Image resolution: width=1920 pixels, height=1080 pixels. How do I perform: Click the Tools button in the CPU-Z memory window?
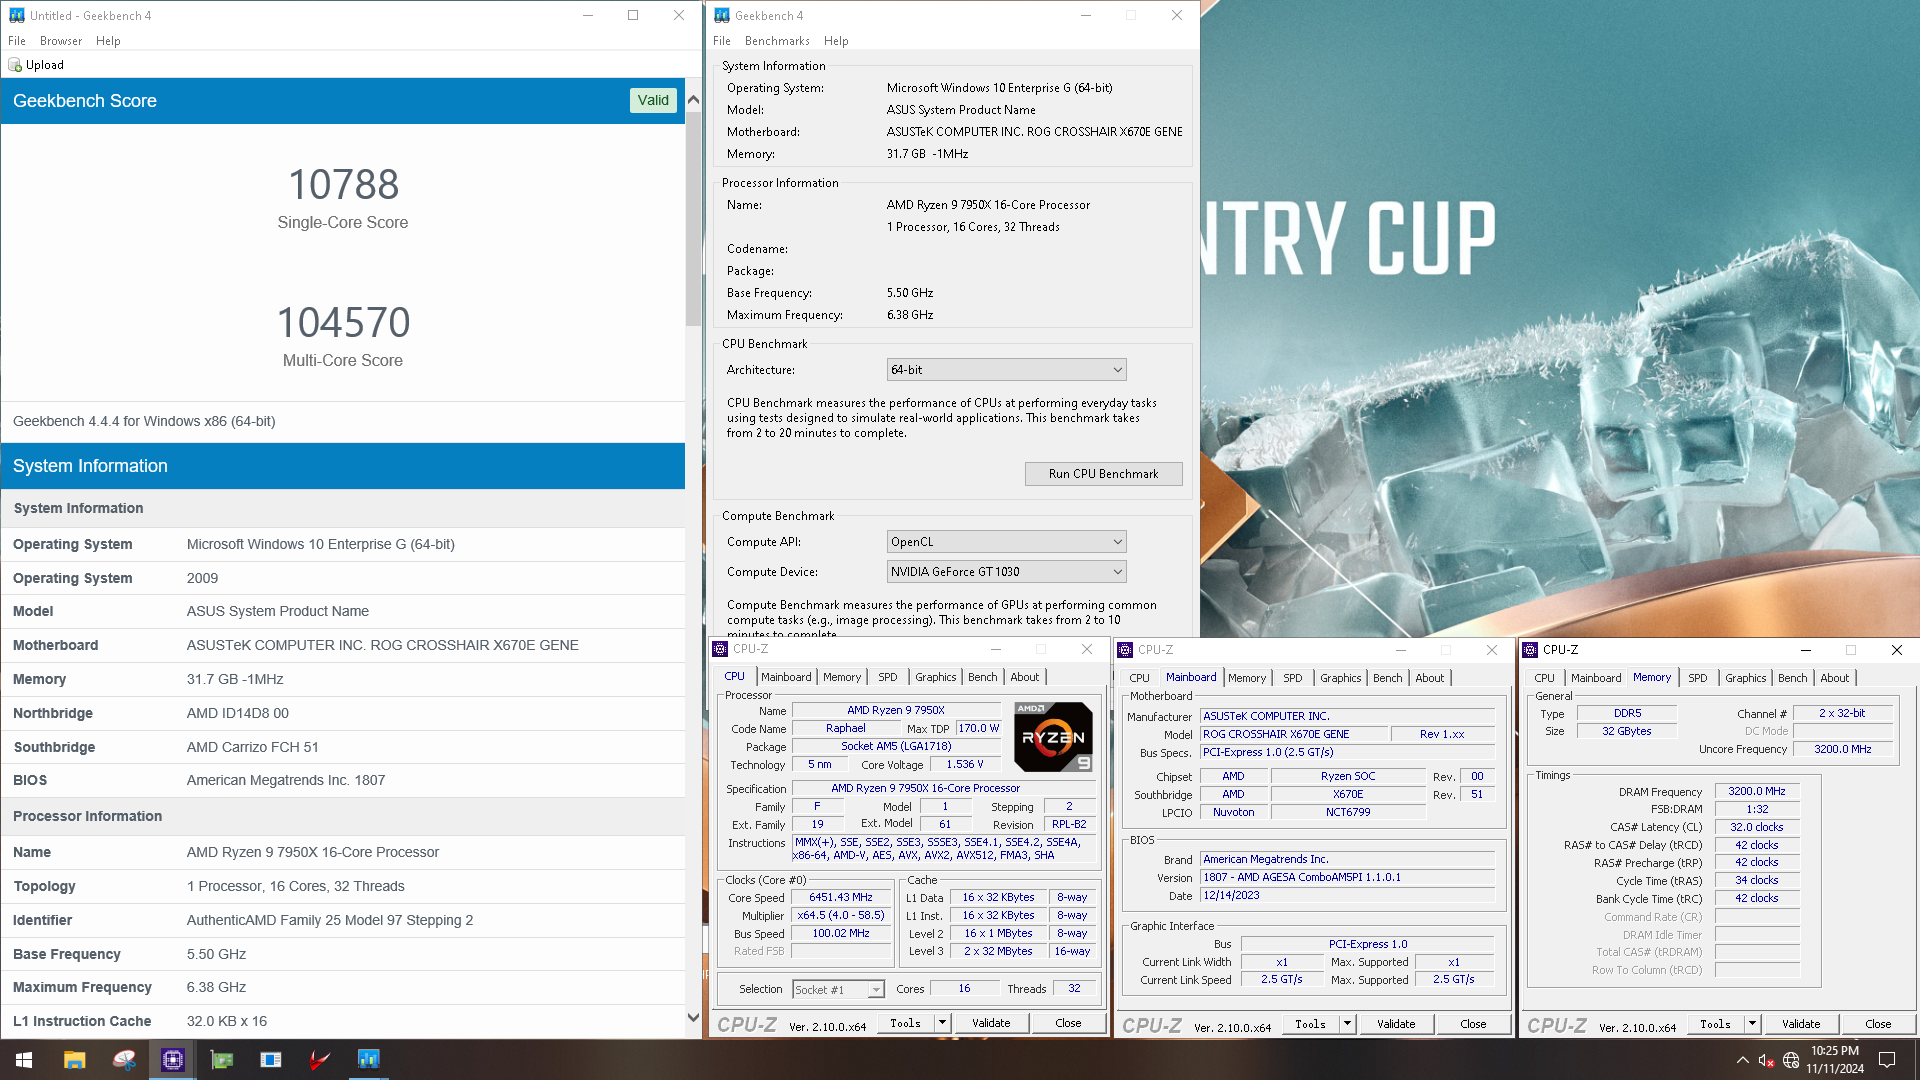pos(1715,1024)
